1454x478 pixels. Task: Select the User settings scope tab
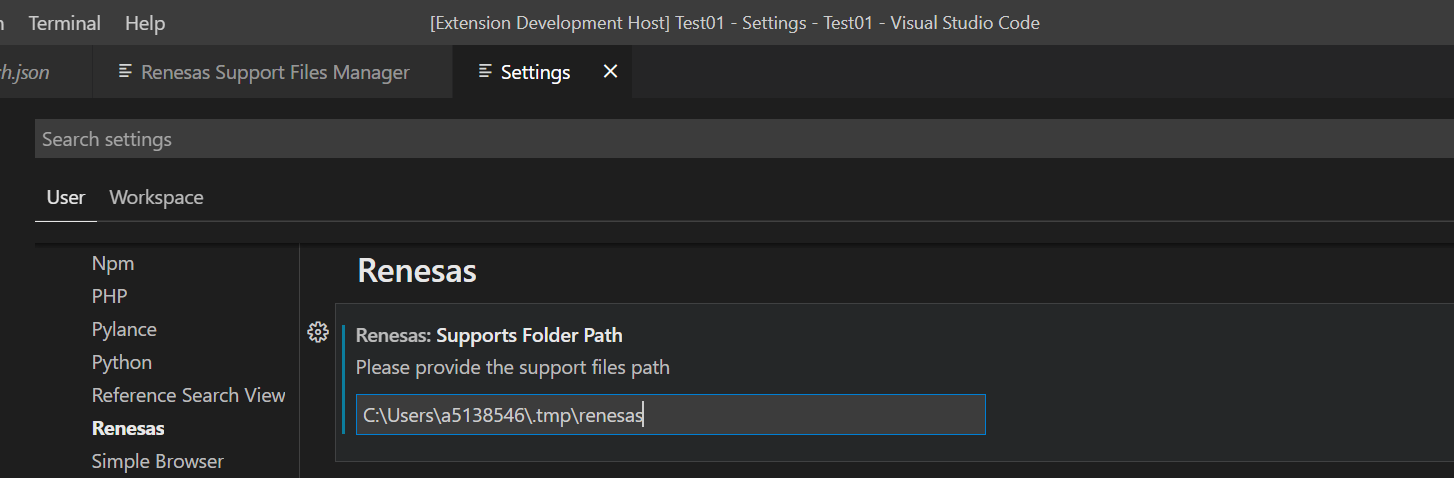coord(66,198)
